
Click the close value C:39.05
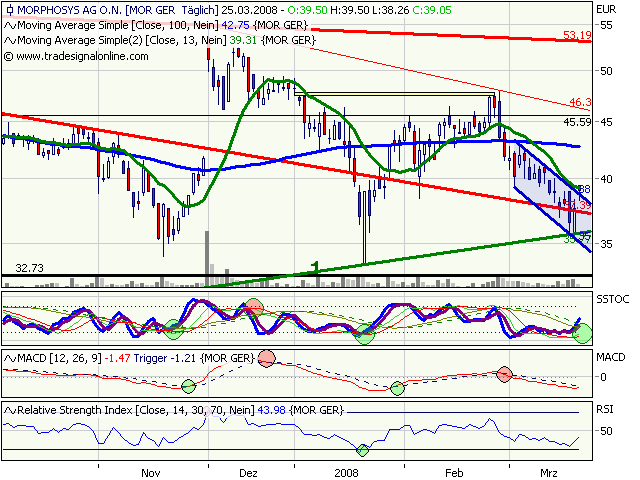coord(432,10)
